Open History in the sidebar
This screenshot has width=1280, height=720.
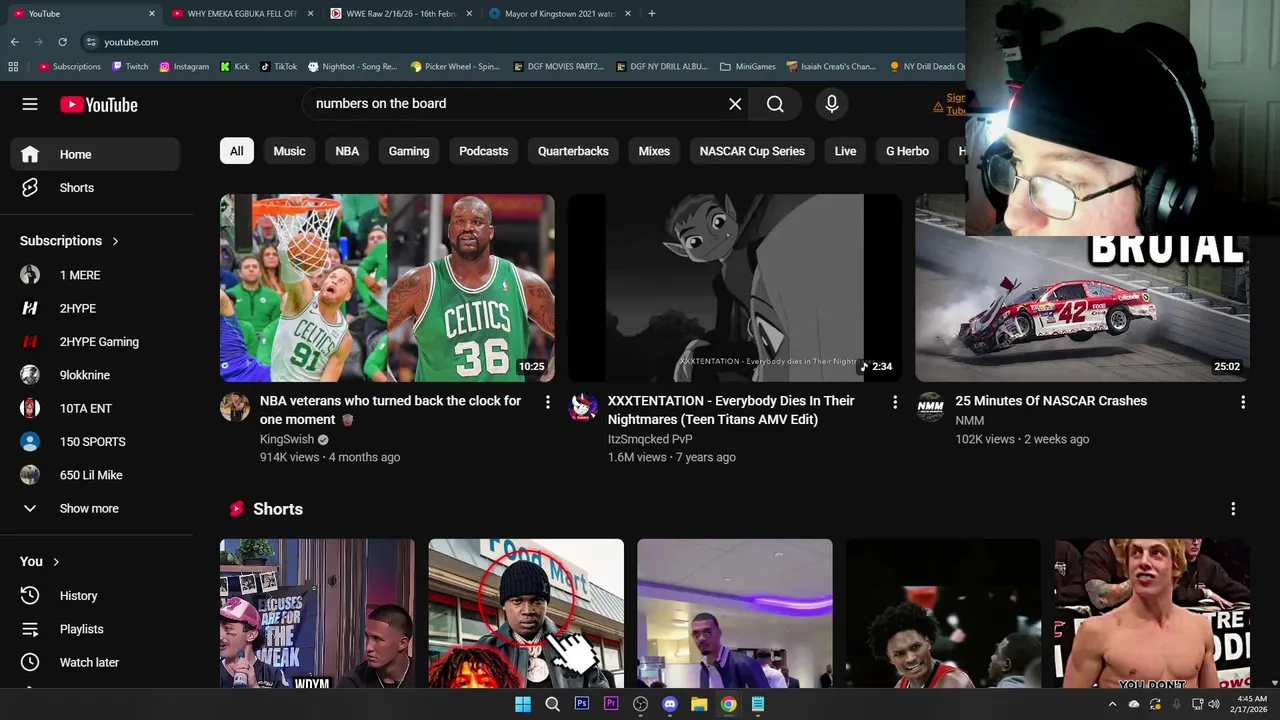(95, 596)
